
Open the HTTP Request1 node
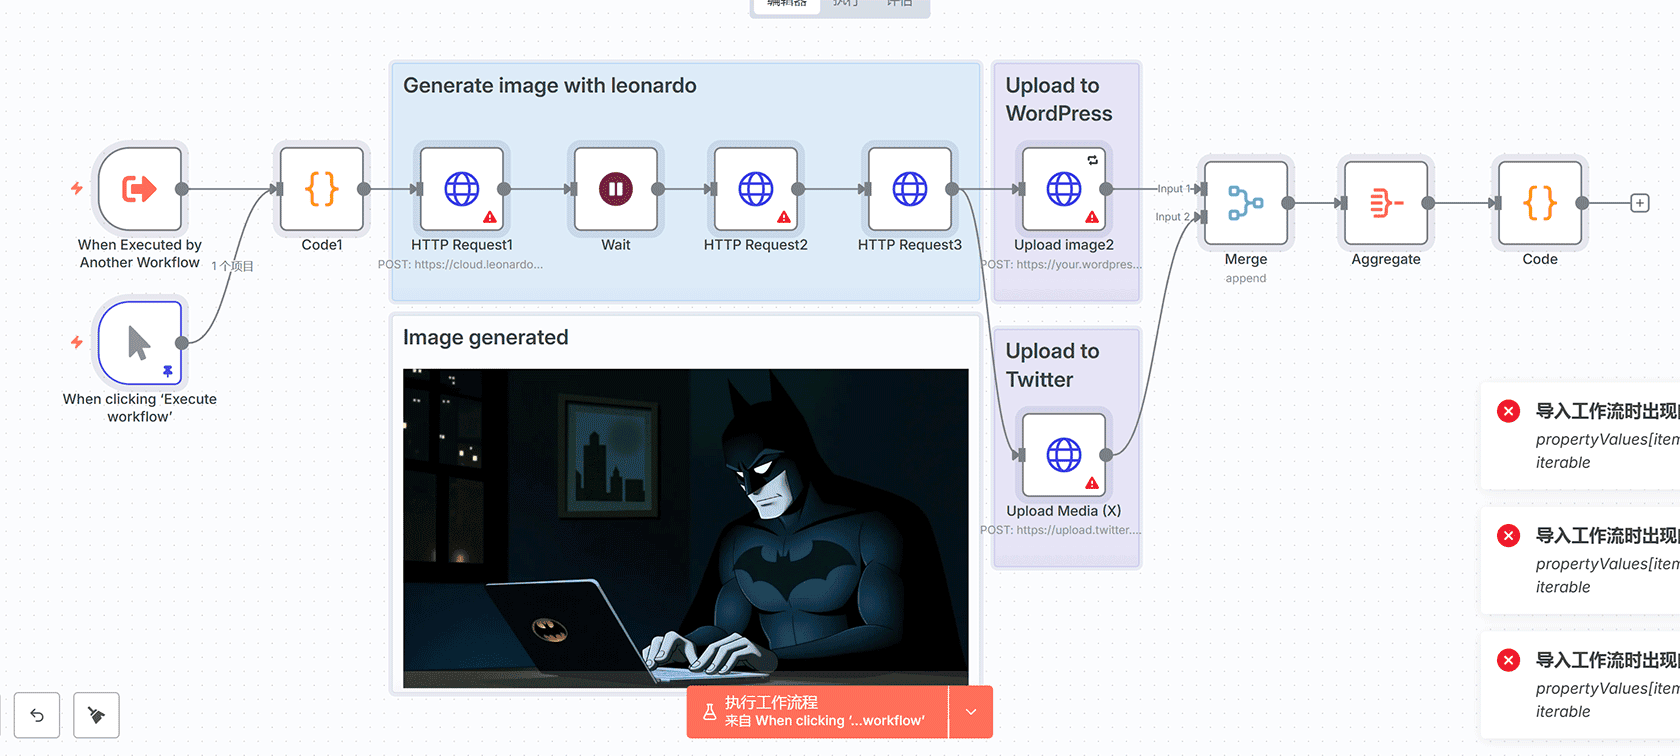(x=461, y=189)
